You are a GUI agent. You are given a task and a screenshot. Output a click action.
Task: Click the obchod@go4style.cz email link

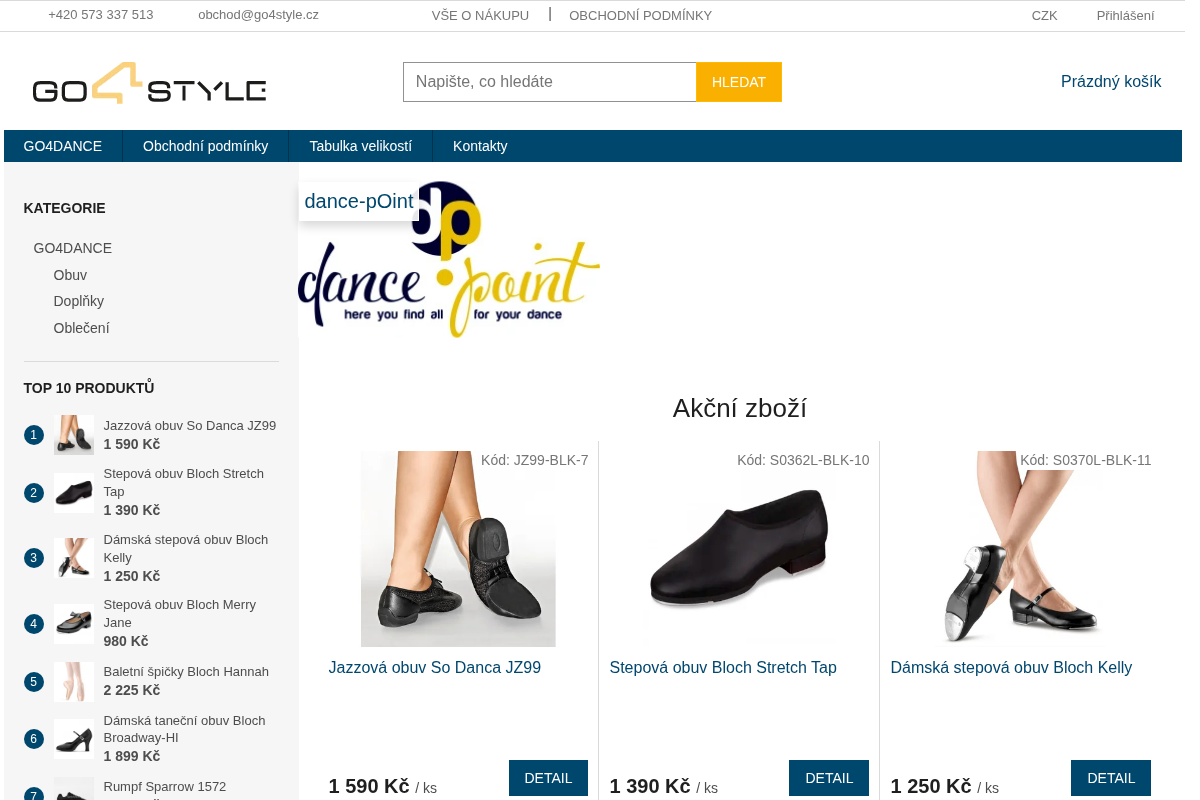point(258,15)
